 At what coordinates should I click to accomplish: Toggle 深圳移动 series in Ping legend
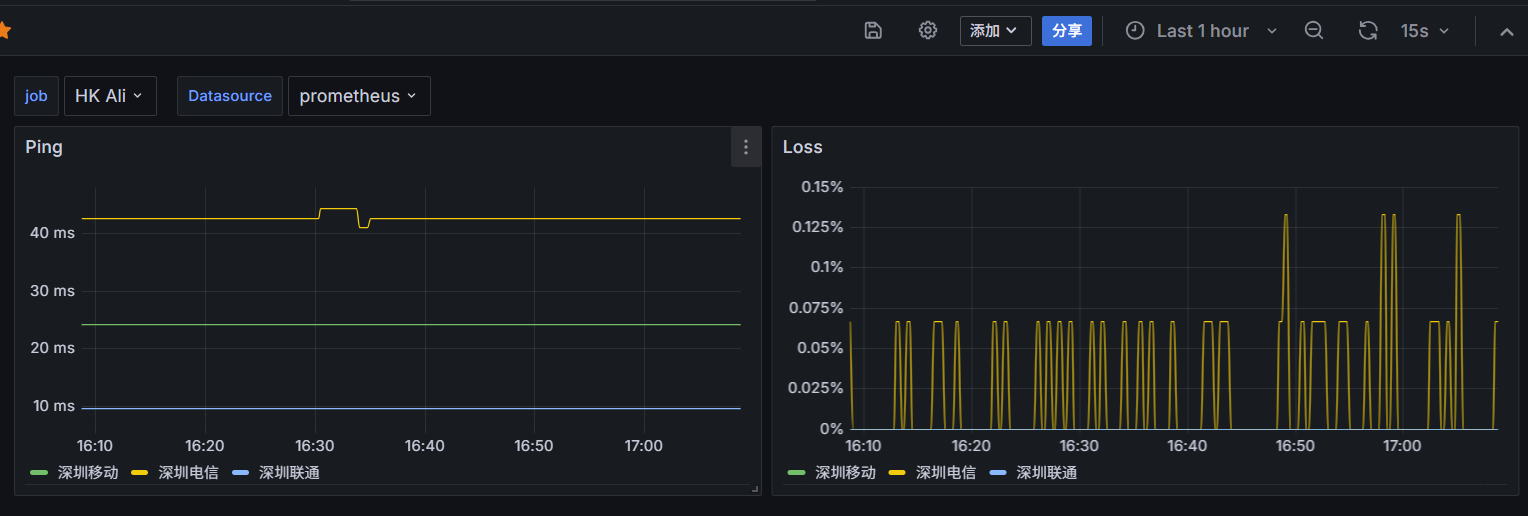(x=88, y=472)
